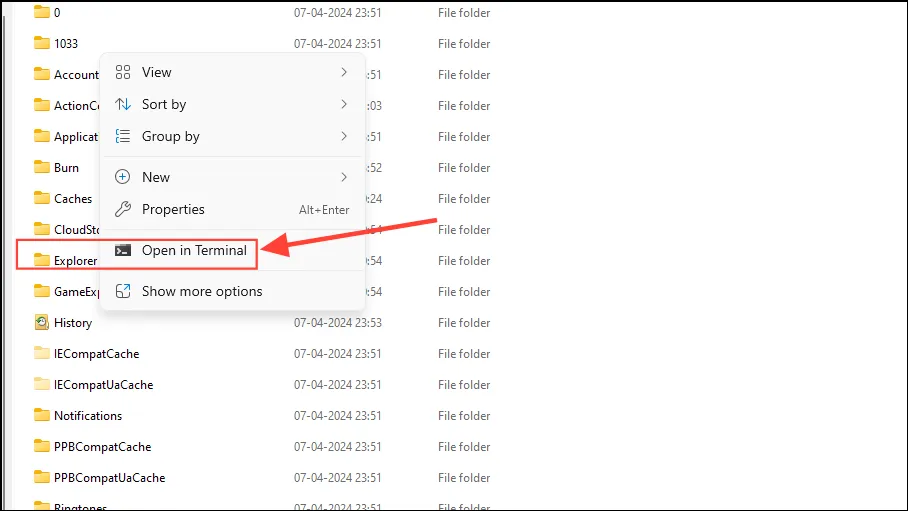908x511 pixels.
Task: Open the Group by submenu
Action: tap(232, 136)
